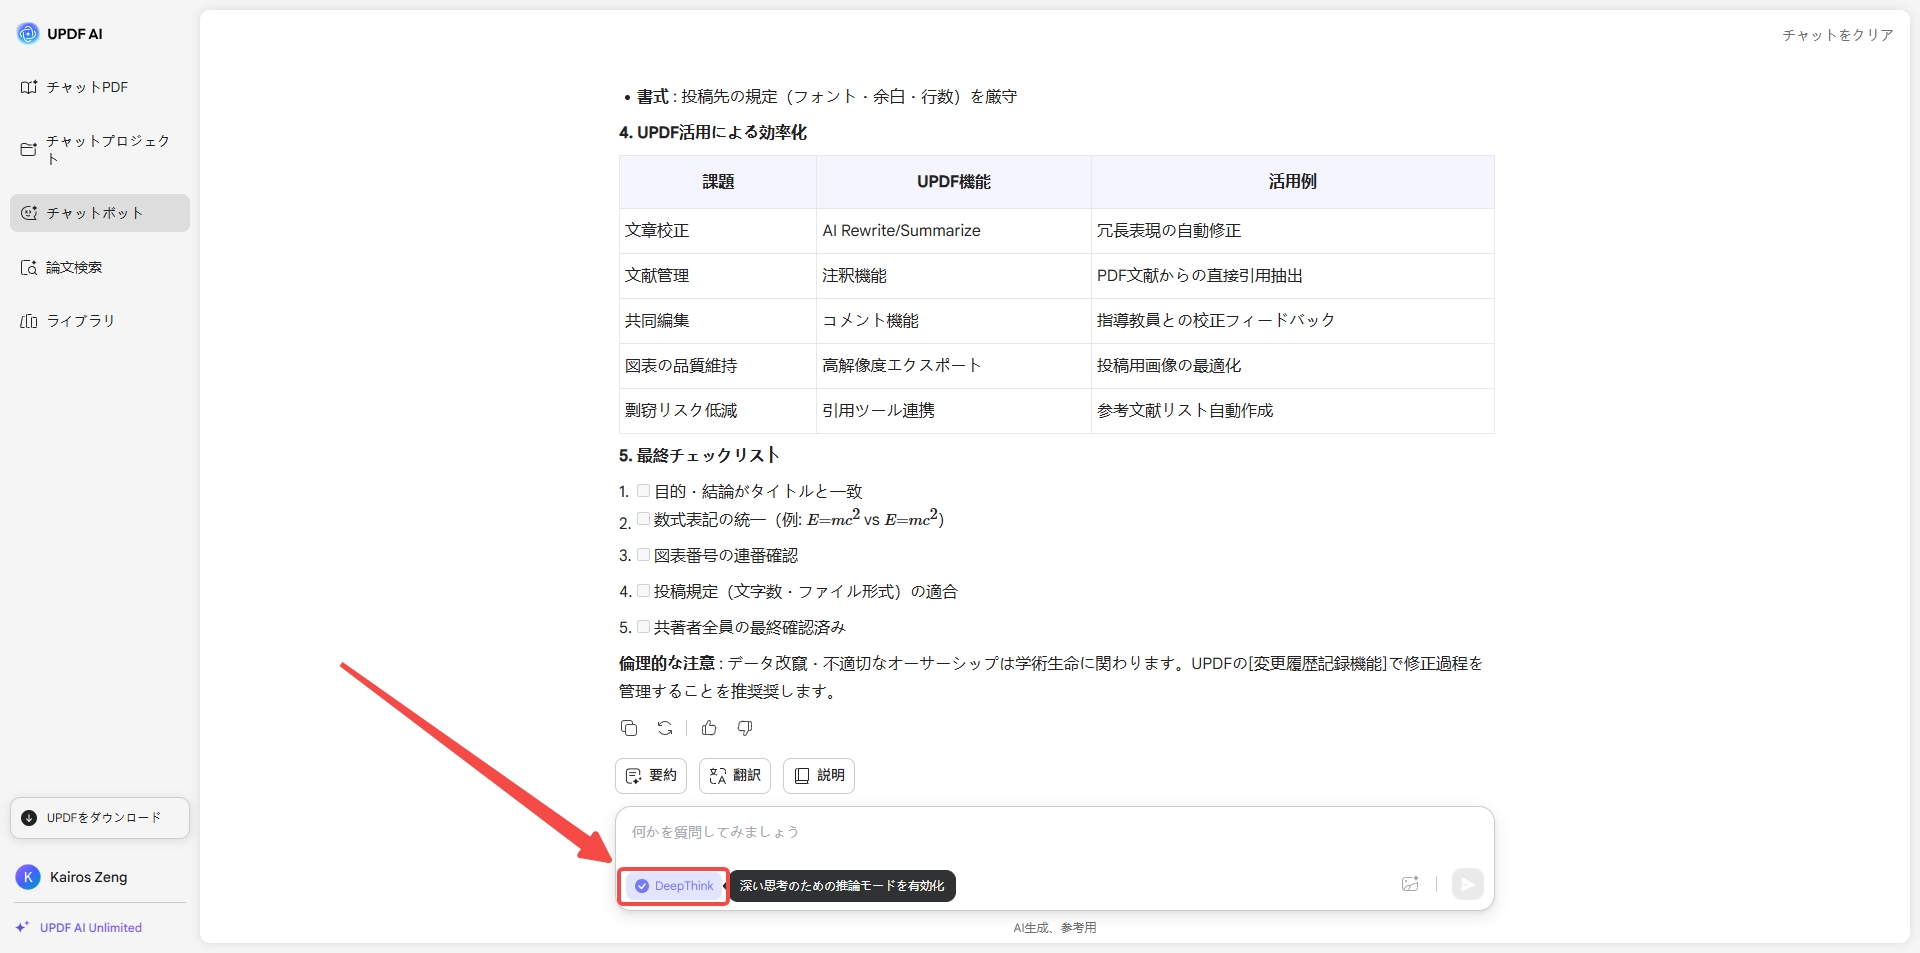Click the 指導教員との校正フィードバック cell
The width and height of the screenshot is (1920, 953).
coord(1293,321)
